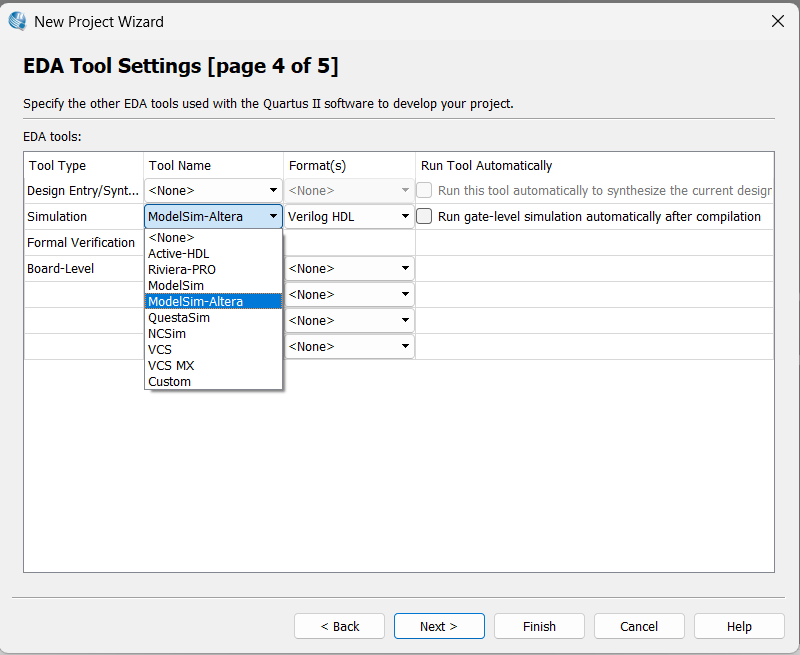Proceed with the Next > button

tap(439, 626)
